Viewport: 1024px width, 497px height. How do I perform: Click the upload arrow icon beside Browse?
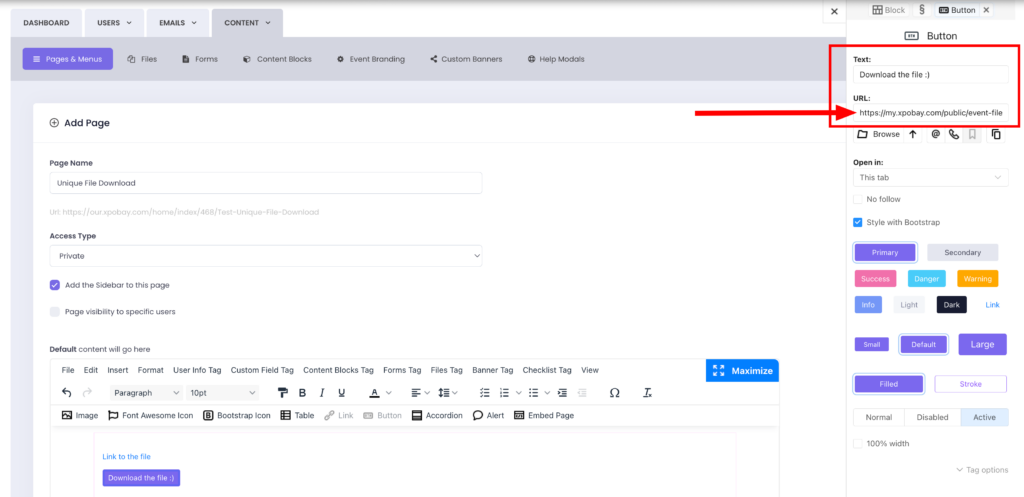pyautogui.click(x=912, y=134)
